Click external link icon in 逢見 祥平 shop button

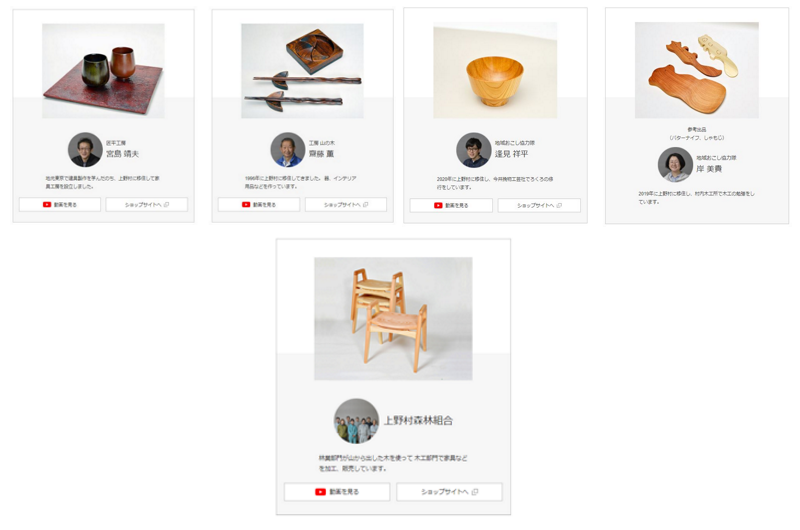pyautogui.click(x=559, y=206)
